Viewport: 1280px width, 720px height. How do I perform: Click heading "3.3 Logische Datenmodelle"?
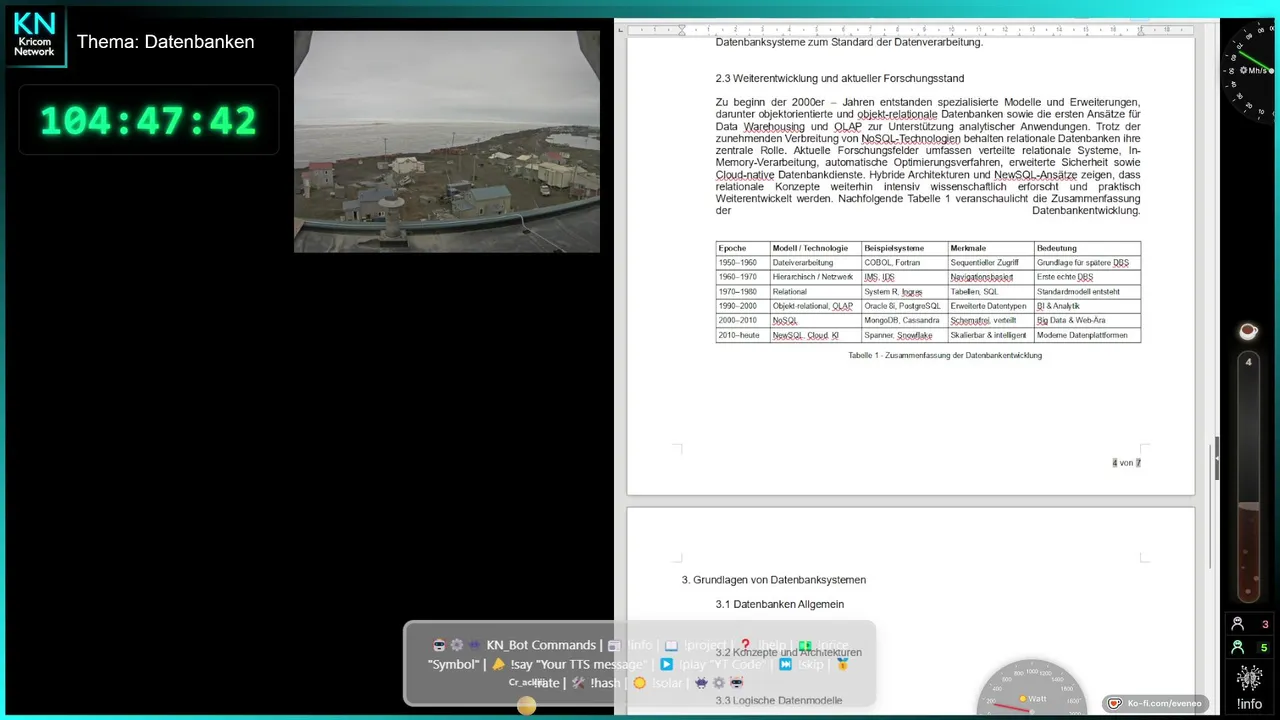coord(779,701)
